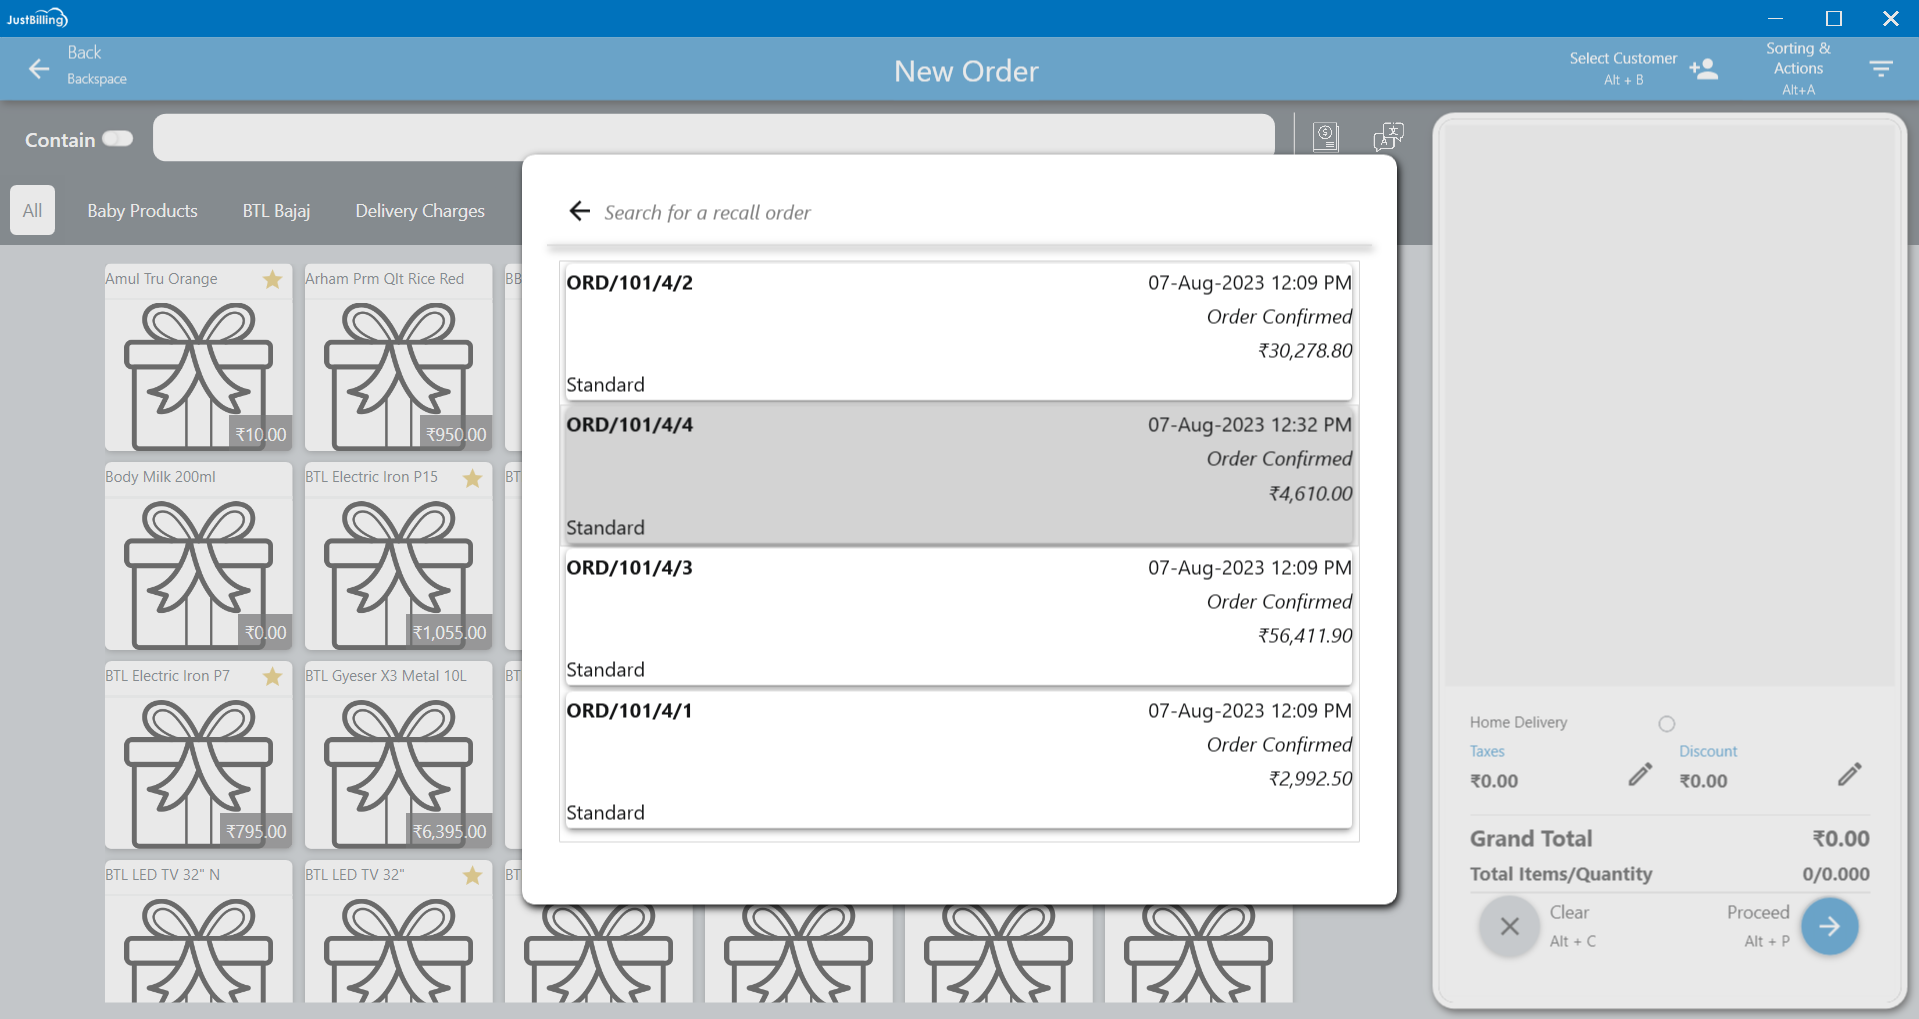Open Sorting & Actions filter icon
The height and width of the screenshot is (1019, 1919).
tap(1880, 69)
